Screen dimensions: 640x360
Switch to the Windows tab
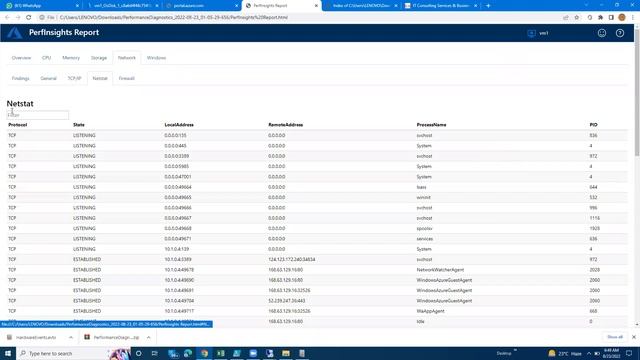[x=156, y=58]
